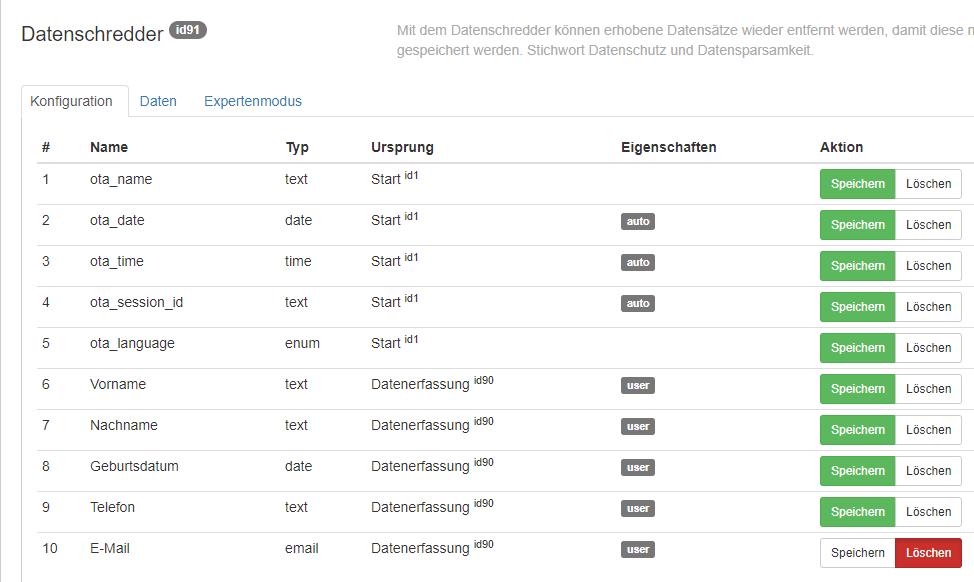Click the user badge in Vorname row
Viewport: 974px width, 582px height.
pyautogui.click(x=637, y=386)
